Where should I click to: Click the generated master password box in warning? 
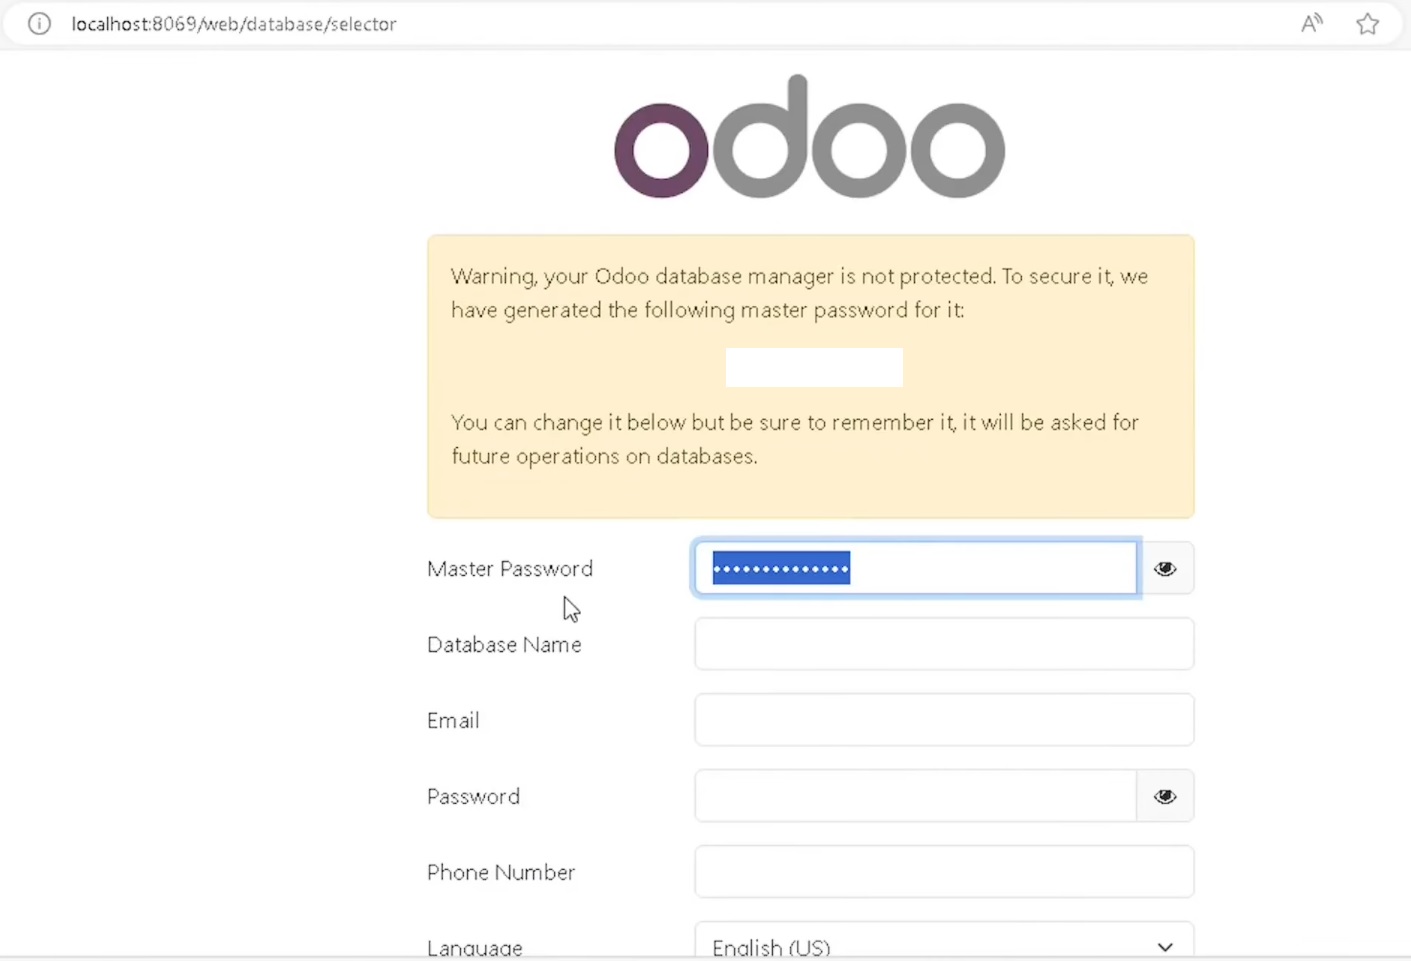(814, 367)
